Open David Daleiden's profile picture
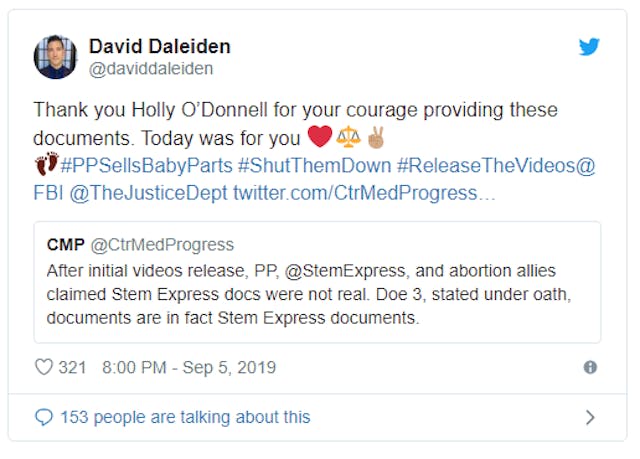640x459 pixels. [x=56, y=57]
